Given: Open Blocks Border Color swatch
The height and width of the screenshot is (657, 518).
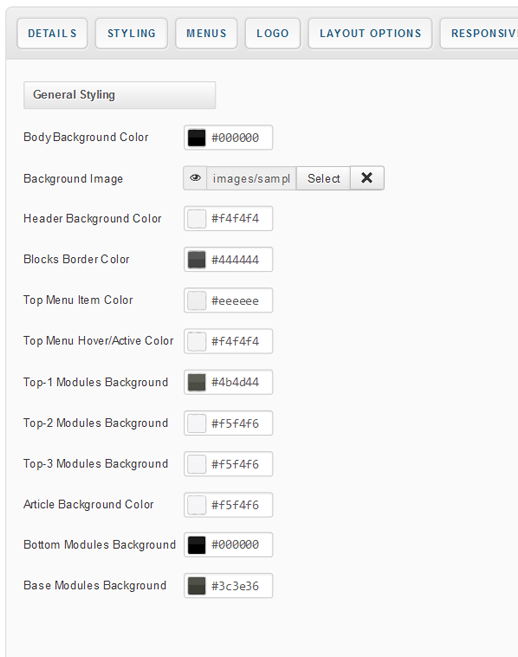Looking at the screenshot, I should 197,259.
